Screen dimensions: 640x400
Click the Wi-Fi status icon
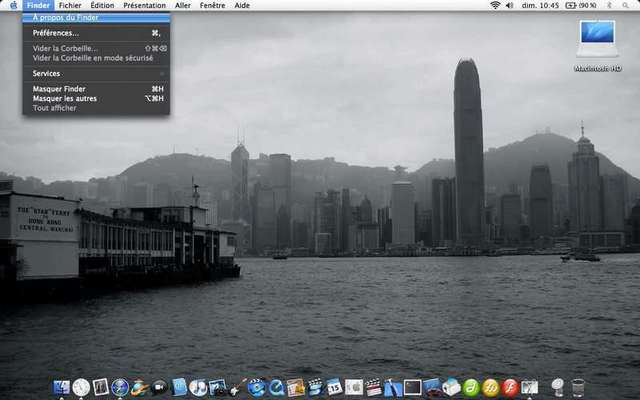[x=495, y=5]
